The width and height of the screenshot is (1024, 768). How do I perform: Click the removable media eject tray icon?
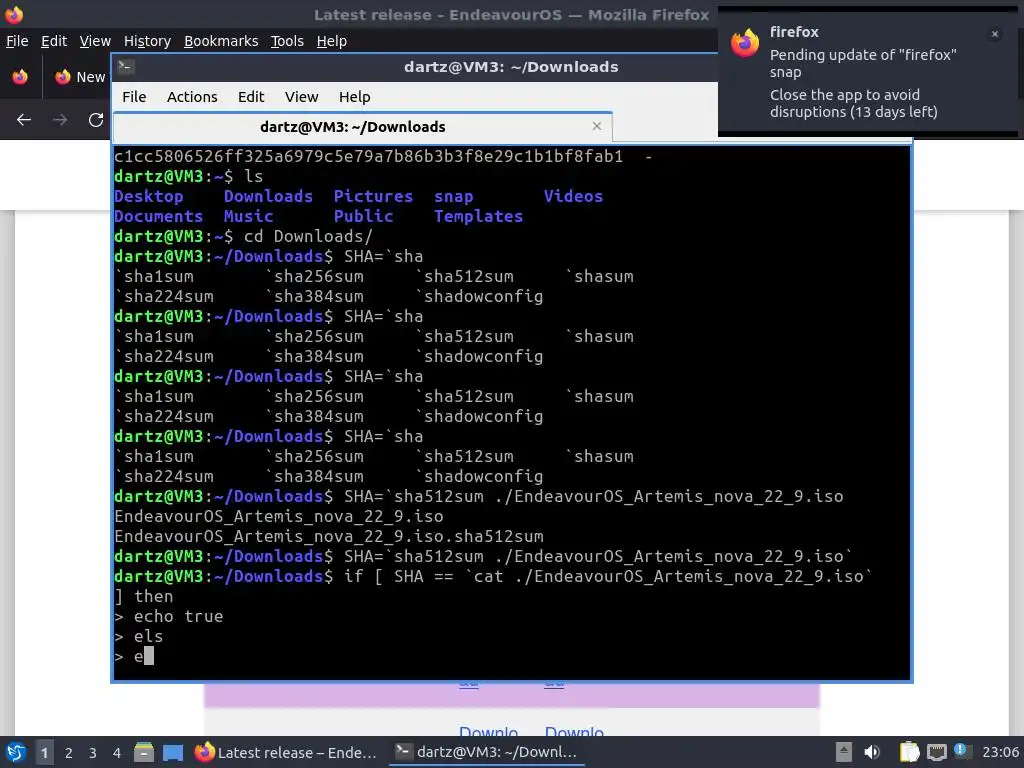[844, 752]
